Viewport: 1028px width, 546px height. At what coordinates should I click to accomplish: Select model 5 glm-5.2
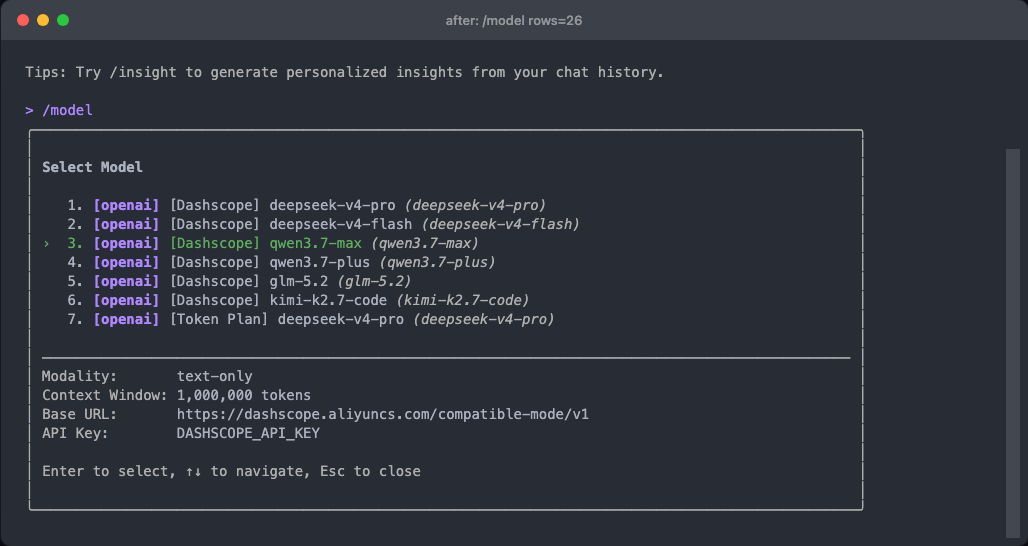239,281
